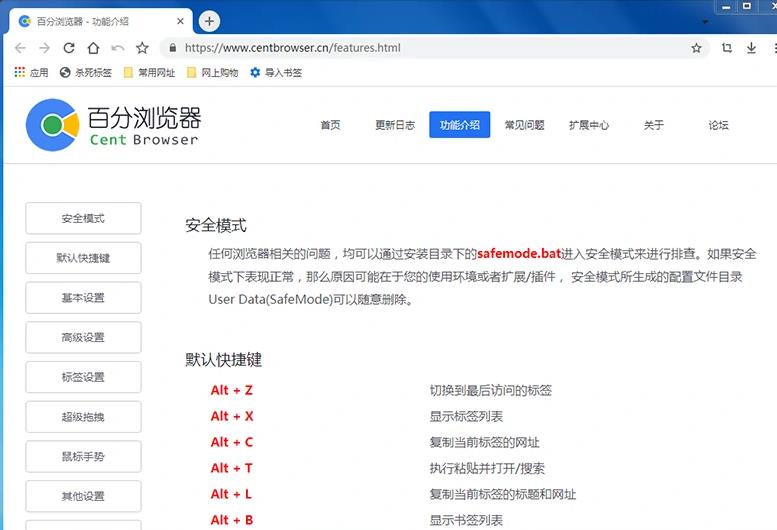
Task: Click the Alt + C shortcut text
Action: click(x=231, y=442)
